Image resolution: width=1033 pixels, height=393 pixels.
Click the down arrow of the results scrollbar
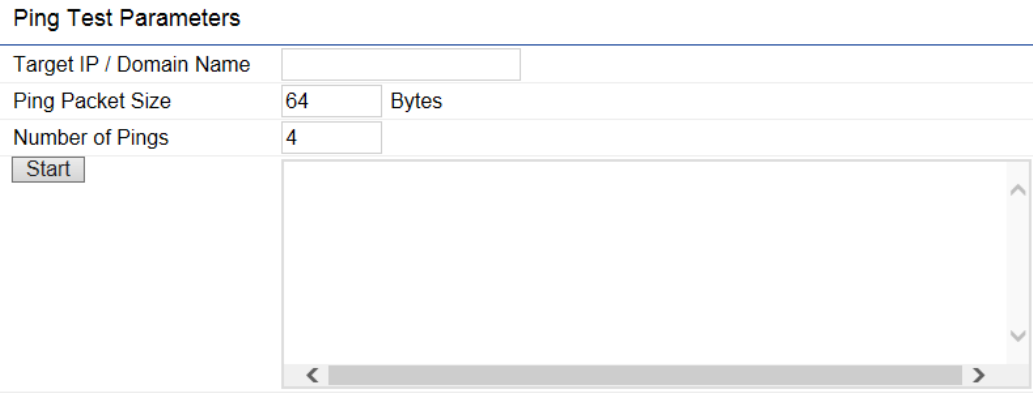click(1018, 336)
